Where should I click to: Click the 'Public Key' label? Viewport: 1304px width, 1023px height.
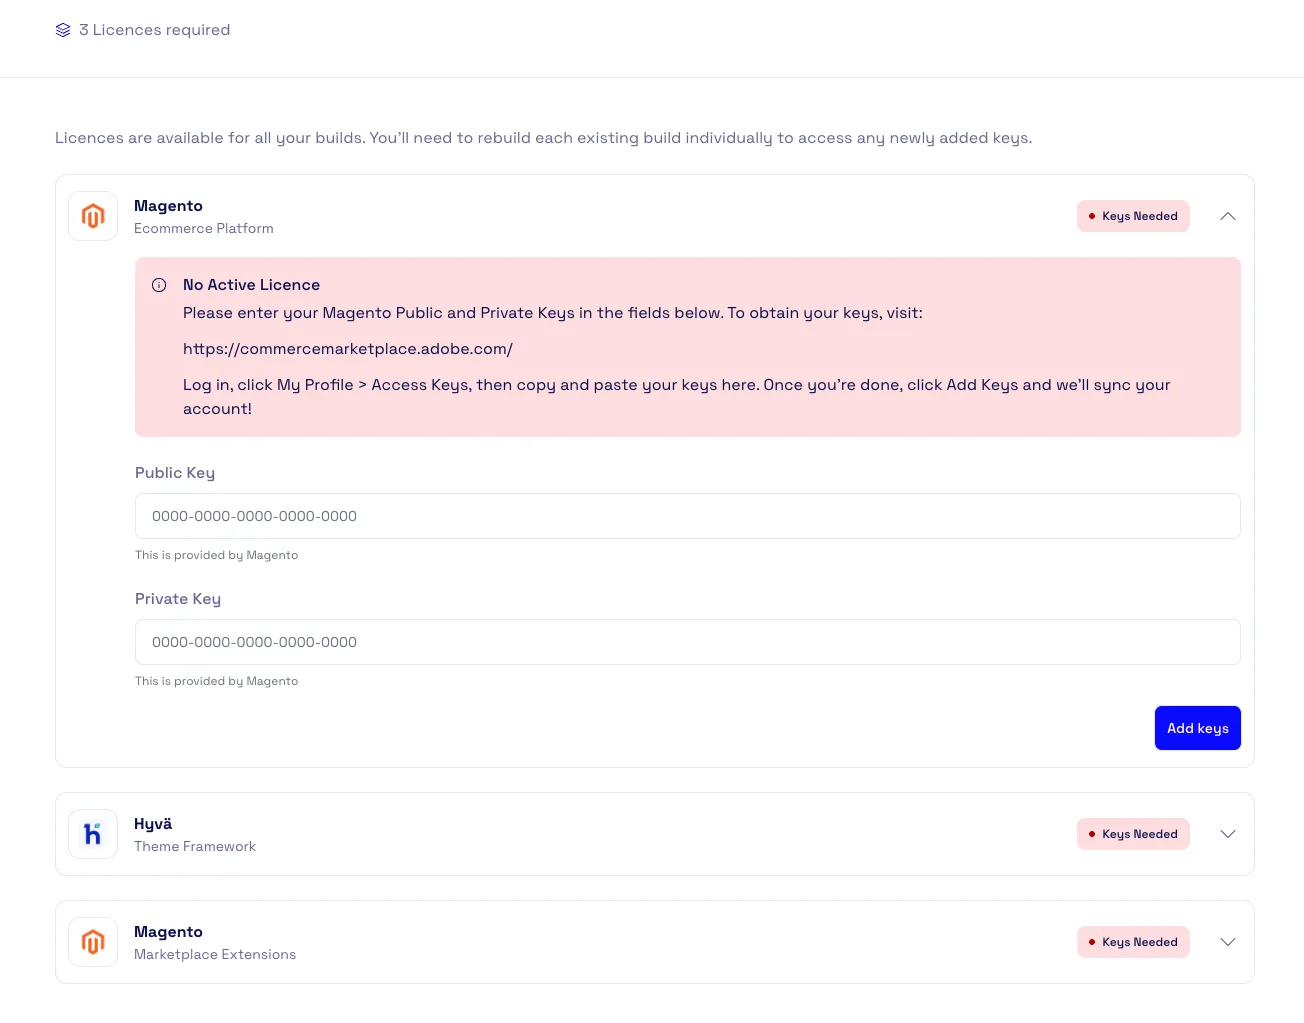point(175,473)
